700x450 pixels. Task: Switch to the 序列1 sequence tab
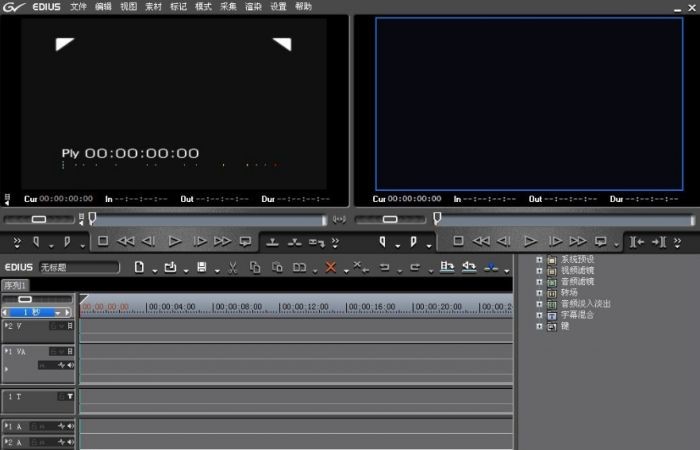(15, 285)
